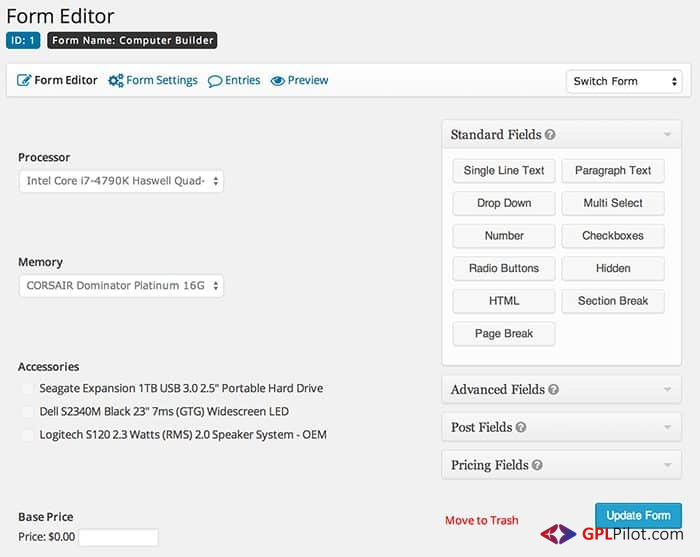Click the Form Name: Computer Builder badge
700x557 pixels.
[132, 40]
